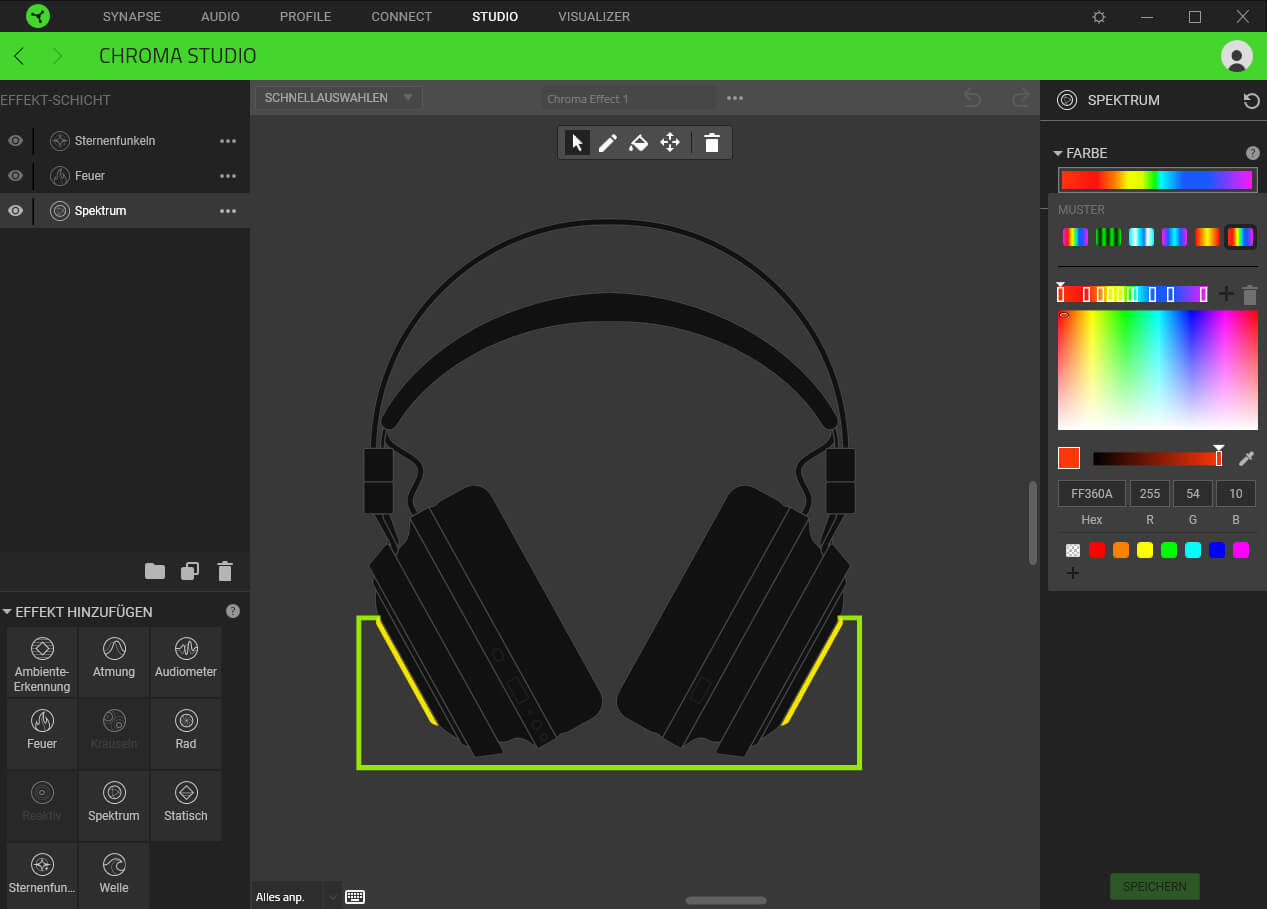Open the Audio tab
Viewport: 1267px width, 909px height.
[x=220, y=16]
